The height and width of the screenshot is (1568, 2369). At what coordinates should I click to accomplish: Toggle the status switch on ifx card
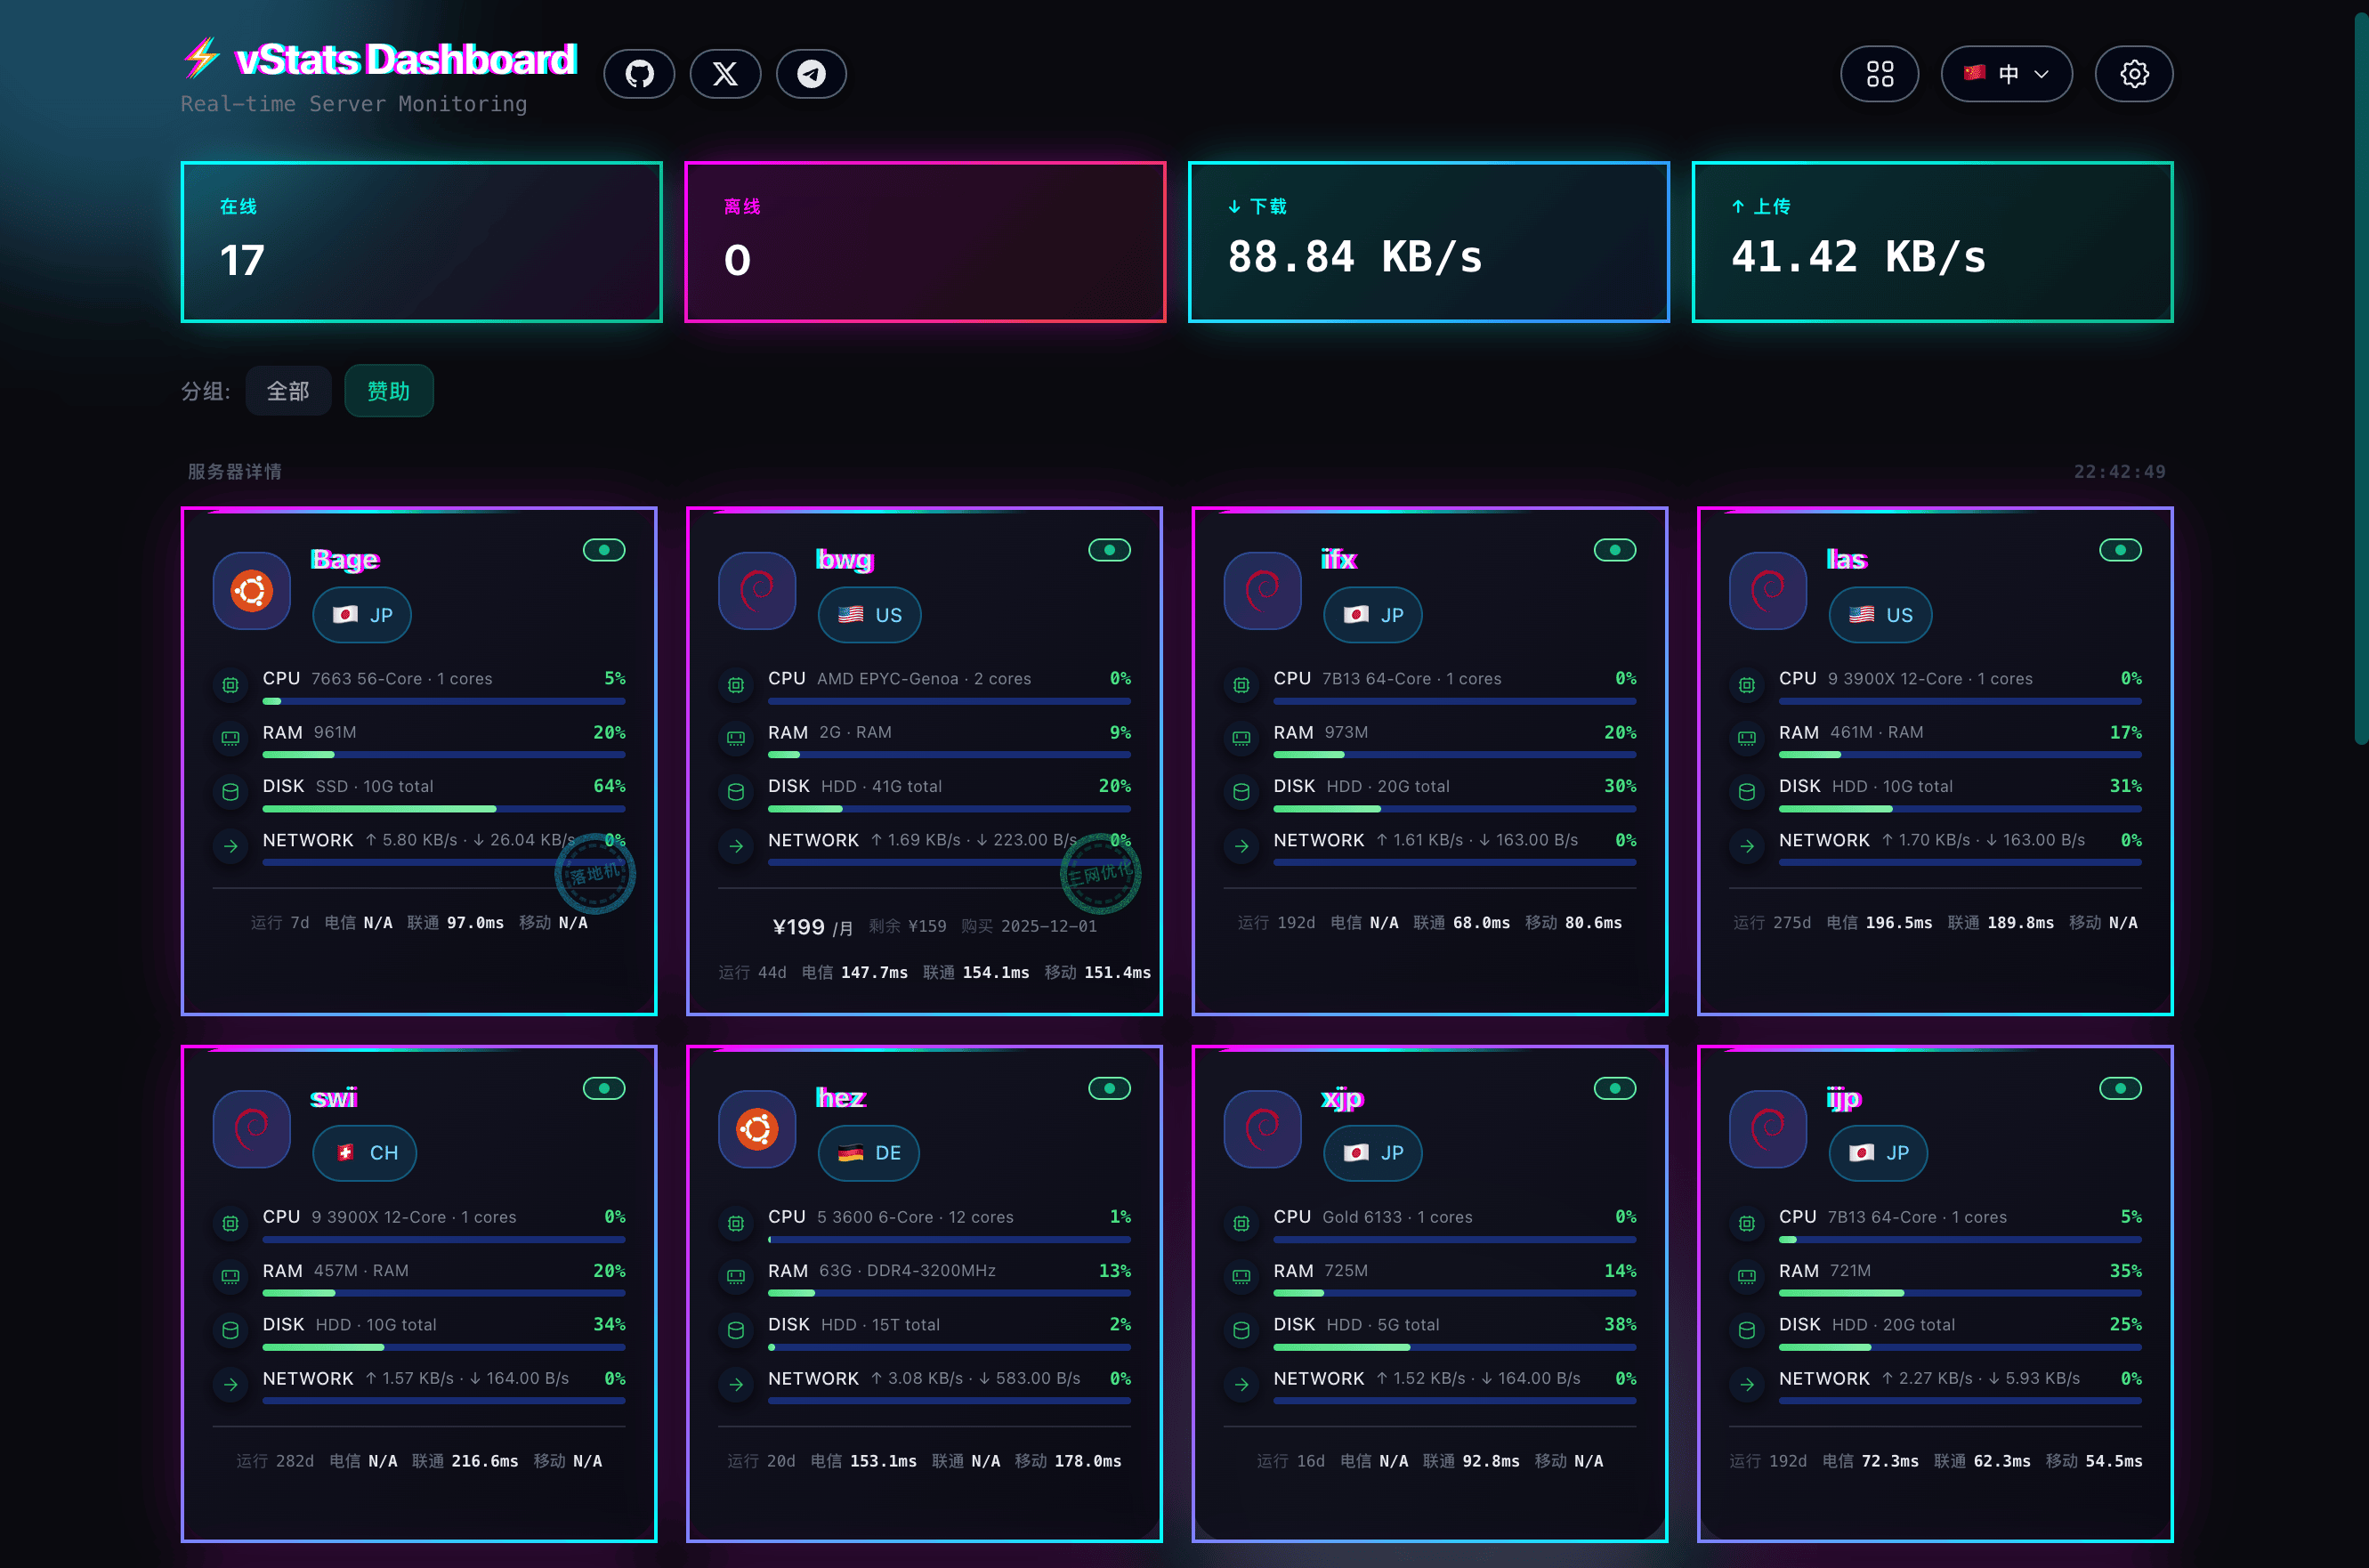pyautogui.click(x=1614, y=550)
